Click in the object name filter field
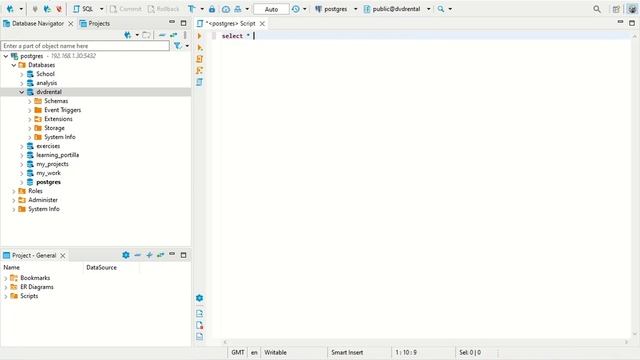Viewport: 640px width, 360px height. [x=85, y=46]
